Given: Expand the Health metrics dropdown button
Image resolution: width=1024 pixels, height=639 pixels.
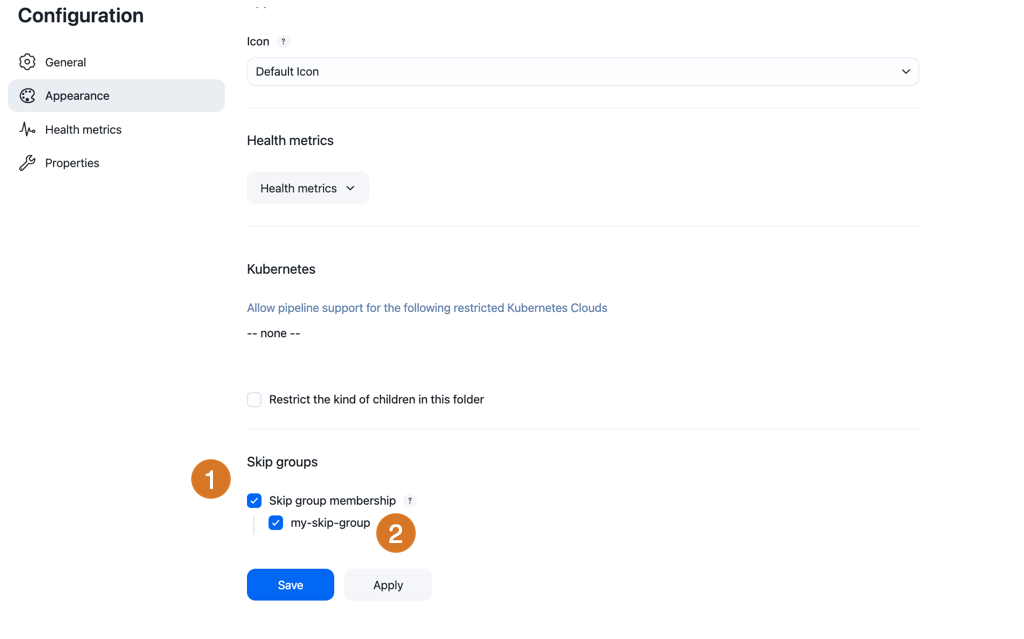Looking at the screenshot, I should (308, 188).
